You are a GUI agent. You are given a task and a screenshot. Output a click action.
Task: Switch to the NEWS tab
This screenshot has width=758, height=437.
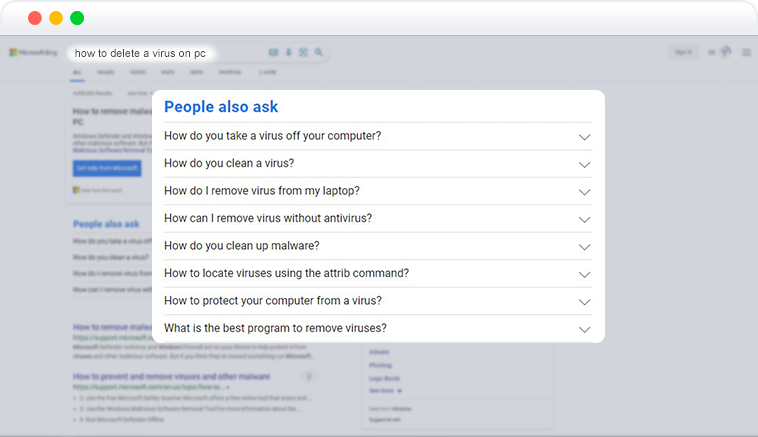click(196, 73)
